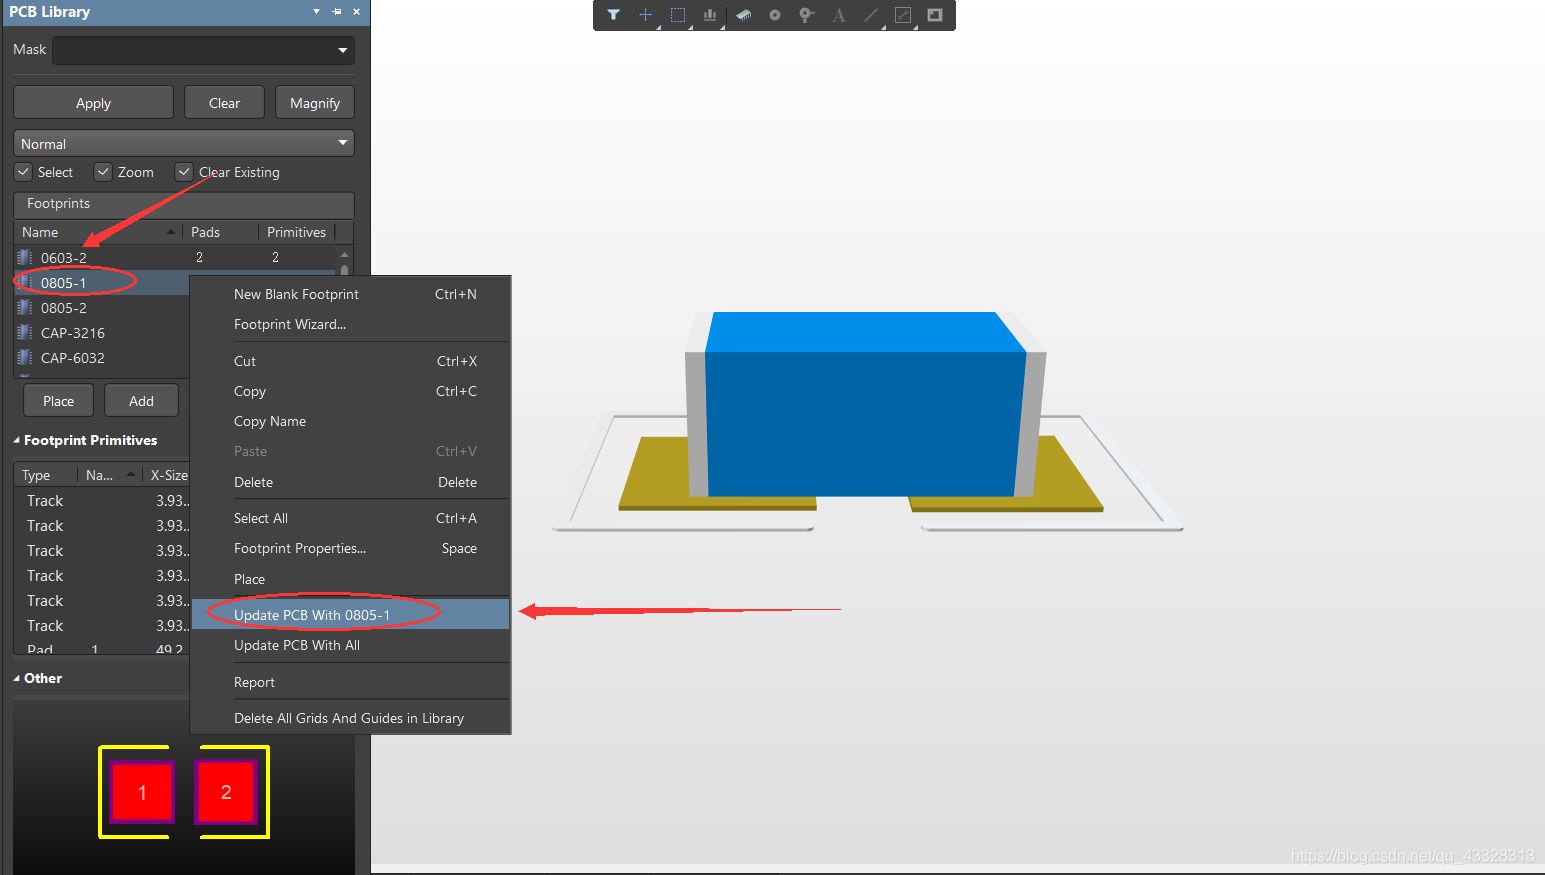The height and width of the screenshot is (875, 1545).
Task: Open the filter funnel icon in the toolbar
Action: point(613,15)
